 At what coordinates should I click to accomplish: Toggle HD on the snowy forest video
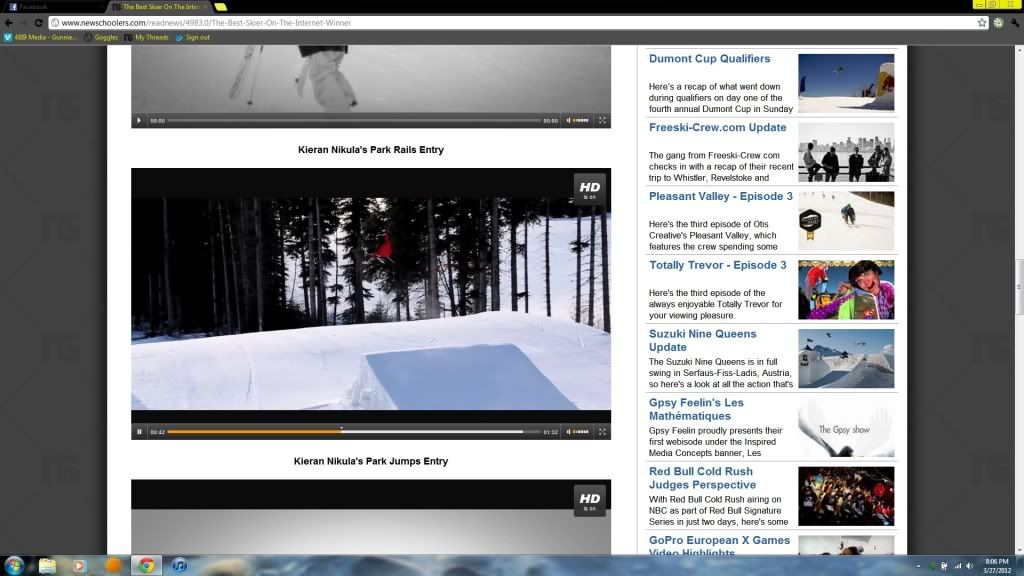[x=590, y=189]
